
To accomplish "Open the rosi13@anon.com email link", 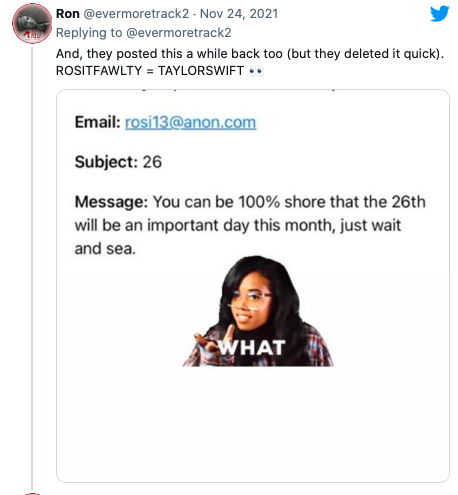I will [190, 122].
